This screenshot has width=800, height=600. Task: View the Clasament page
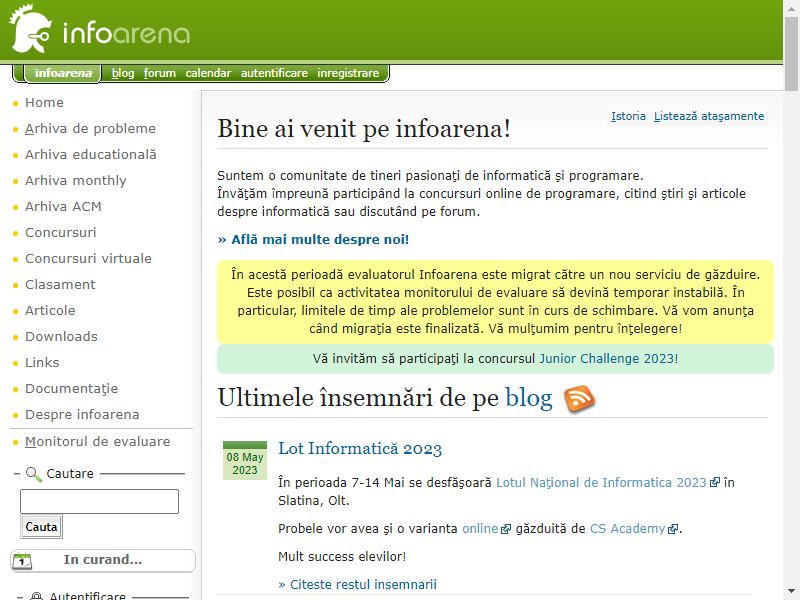pyautogui.click(x=60, y=285)
